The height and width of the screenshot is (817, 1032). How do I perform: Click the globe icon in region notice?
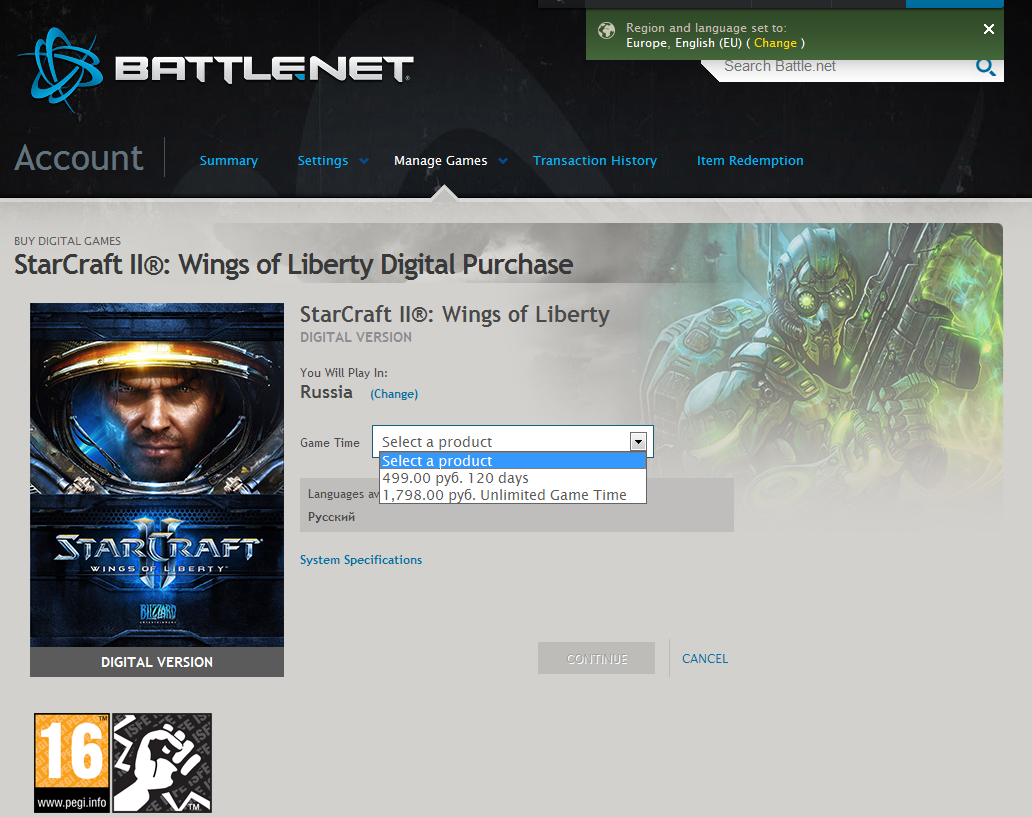pyautogui.click(x=606, y=30)
